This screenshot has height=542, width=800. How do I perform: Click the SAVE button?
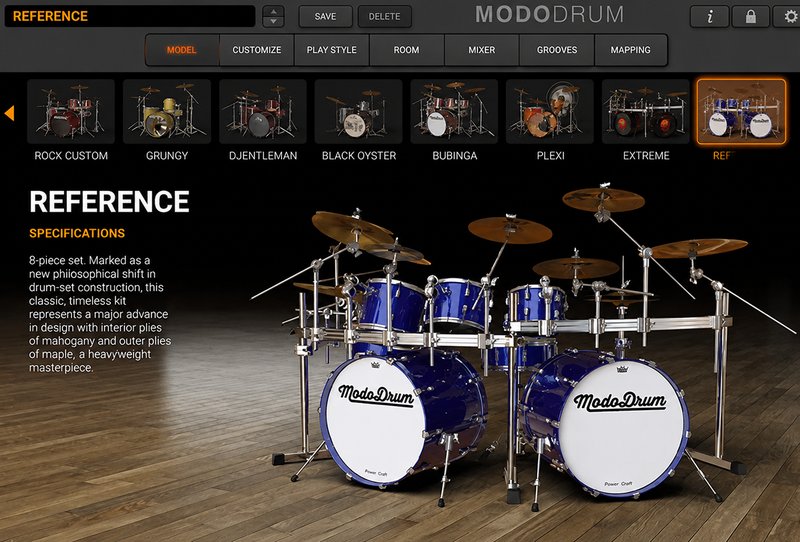325,16
